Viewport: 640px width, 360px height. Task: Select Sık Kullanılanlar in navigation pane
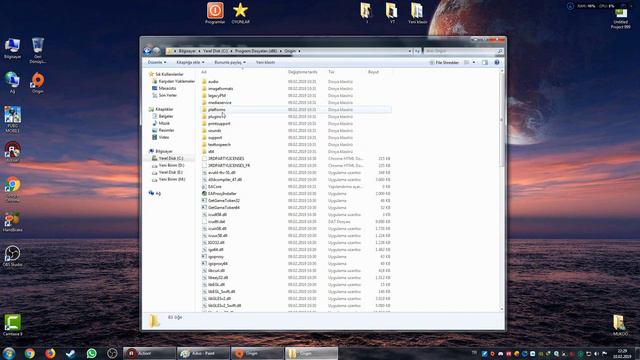tap(169, 74)
